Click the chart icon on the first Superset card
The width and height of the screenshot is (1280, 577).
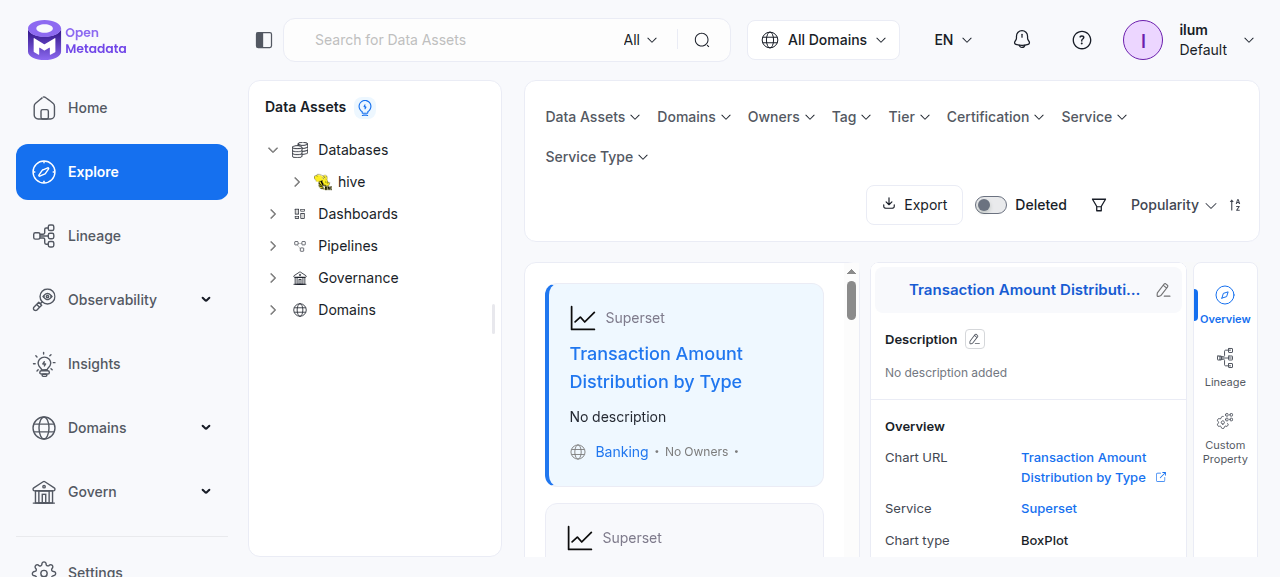583,318
